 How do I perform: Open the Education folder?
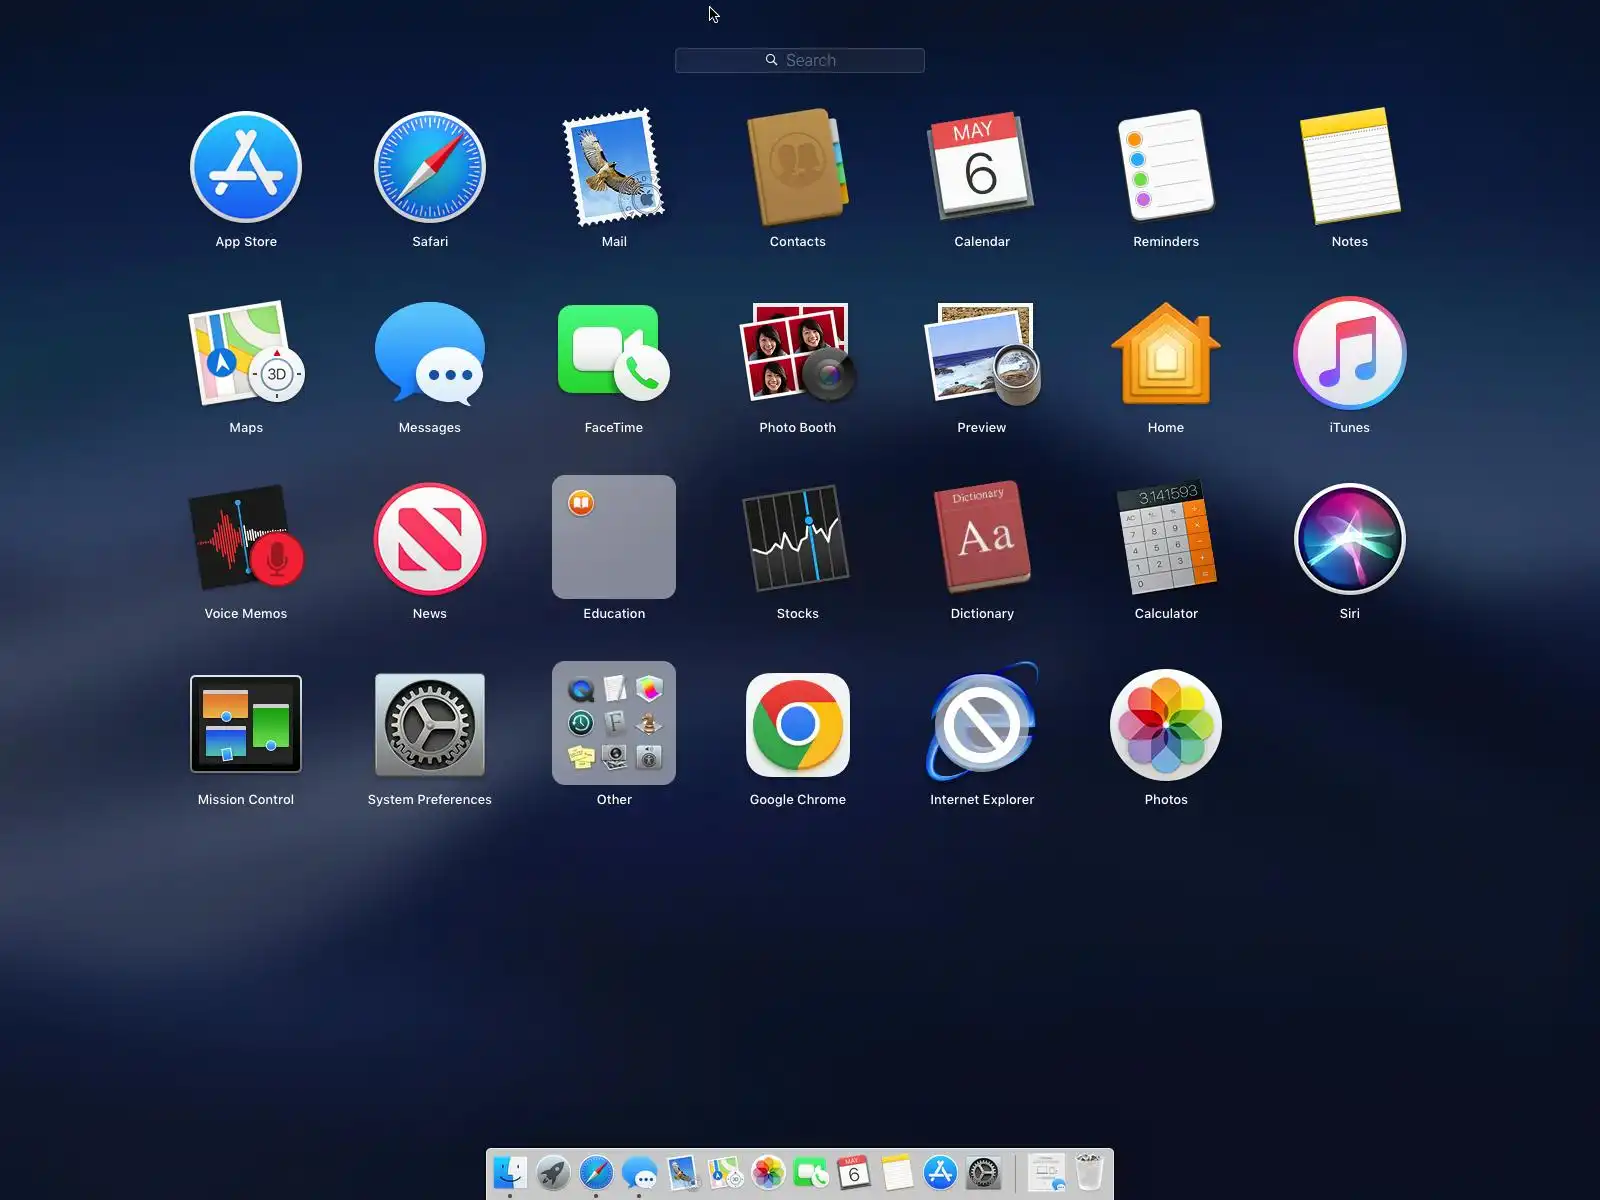pos(614,537)
